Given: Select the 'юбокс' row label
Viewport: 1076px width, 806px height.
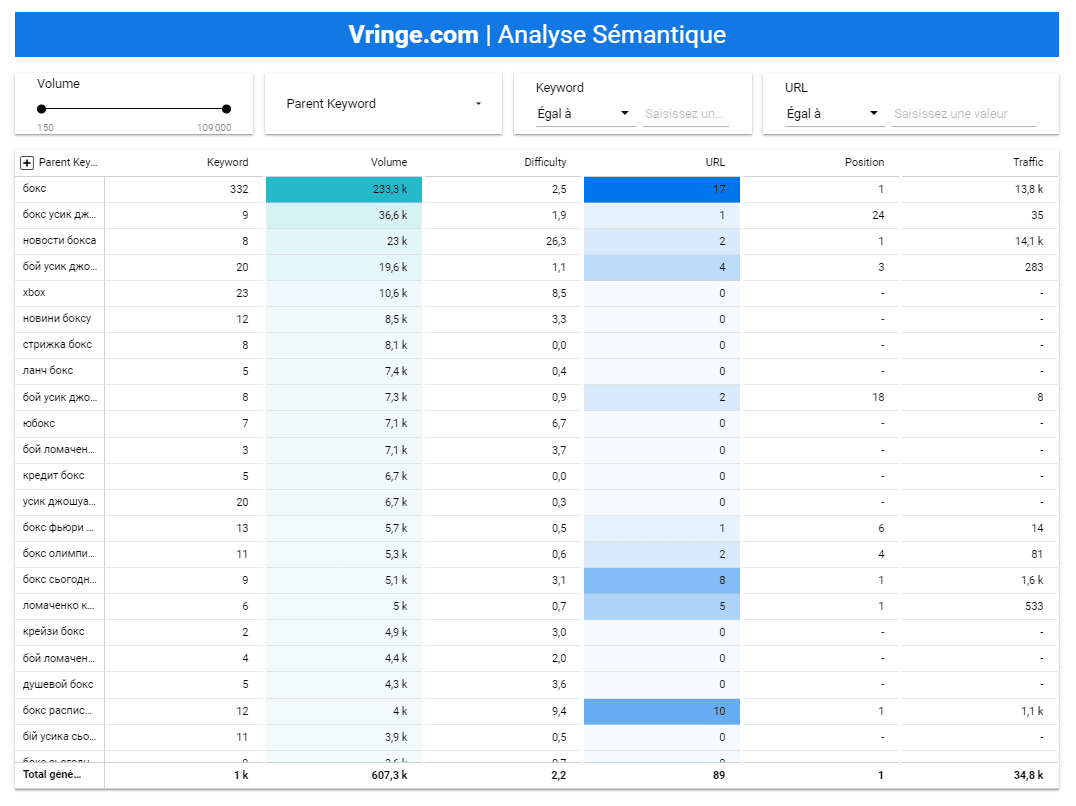Looking at the screenshot, I should (38, 423).
